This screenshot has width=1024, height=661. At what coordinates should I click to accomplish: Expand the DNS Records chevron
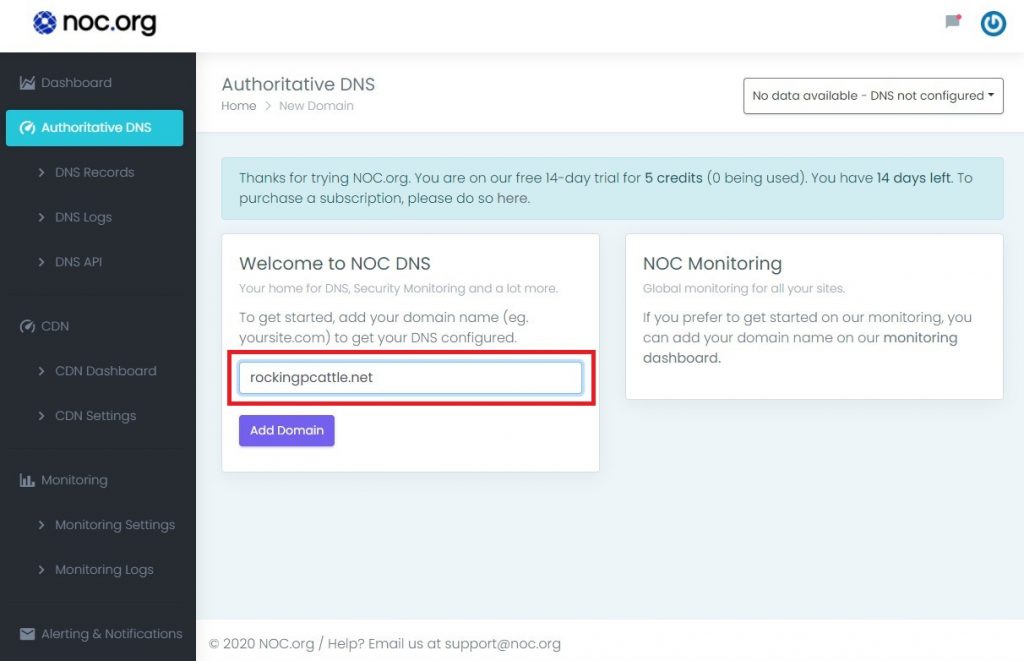pos(41,172)
